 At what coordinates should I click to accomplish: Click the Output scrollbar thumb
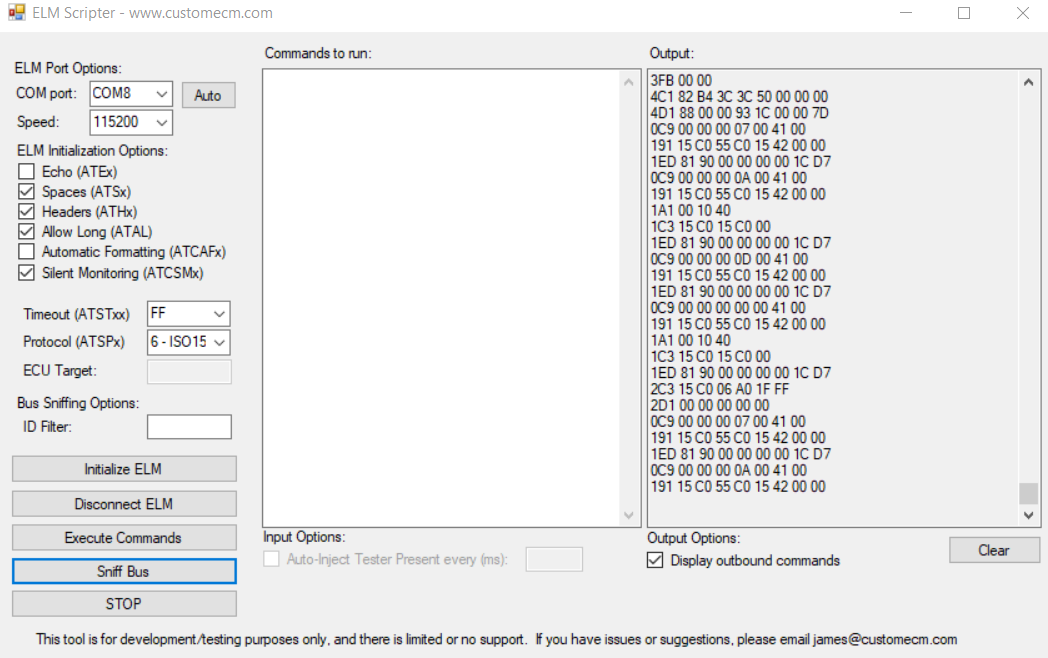click(1029, 494)
